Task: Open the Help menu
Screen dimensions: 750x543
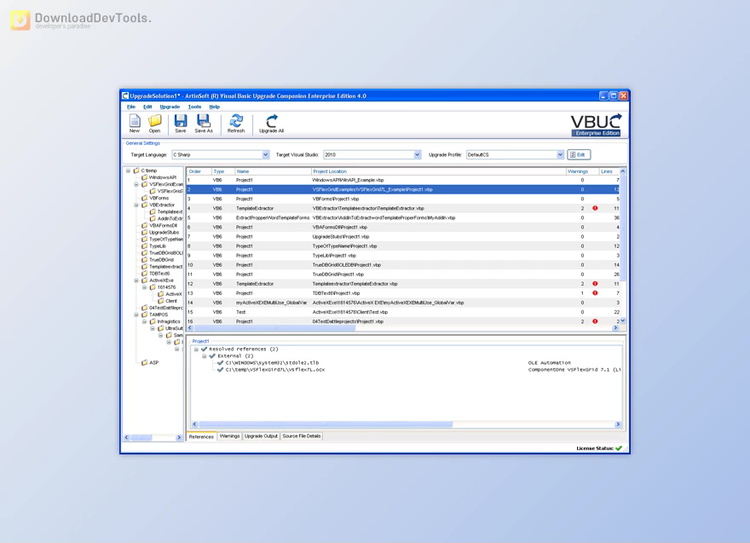Action: [x=214, y=107]
